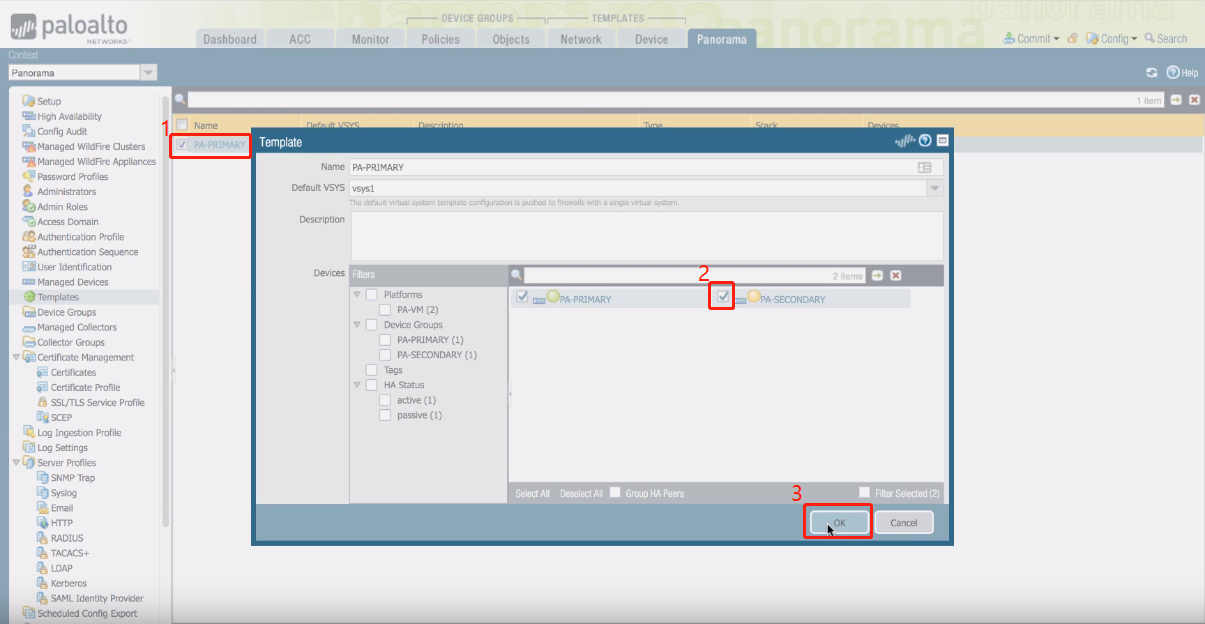The height and width of the screenshot is (624, 1205).
Task: Open the Context Panorama dropdown
Action: tap(148, 73)
